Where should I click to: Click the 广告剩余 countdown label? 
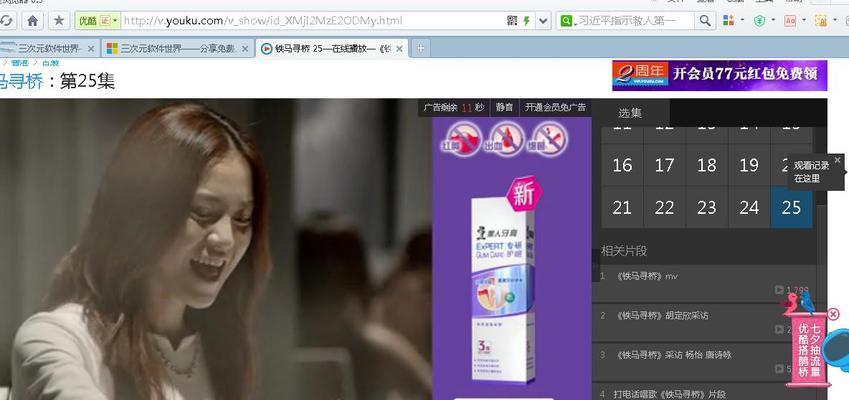coord(454,107)
